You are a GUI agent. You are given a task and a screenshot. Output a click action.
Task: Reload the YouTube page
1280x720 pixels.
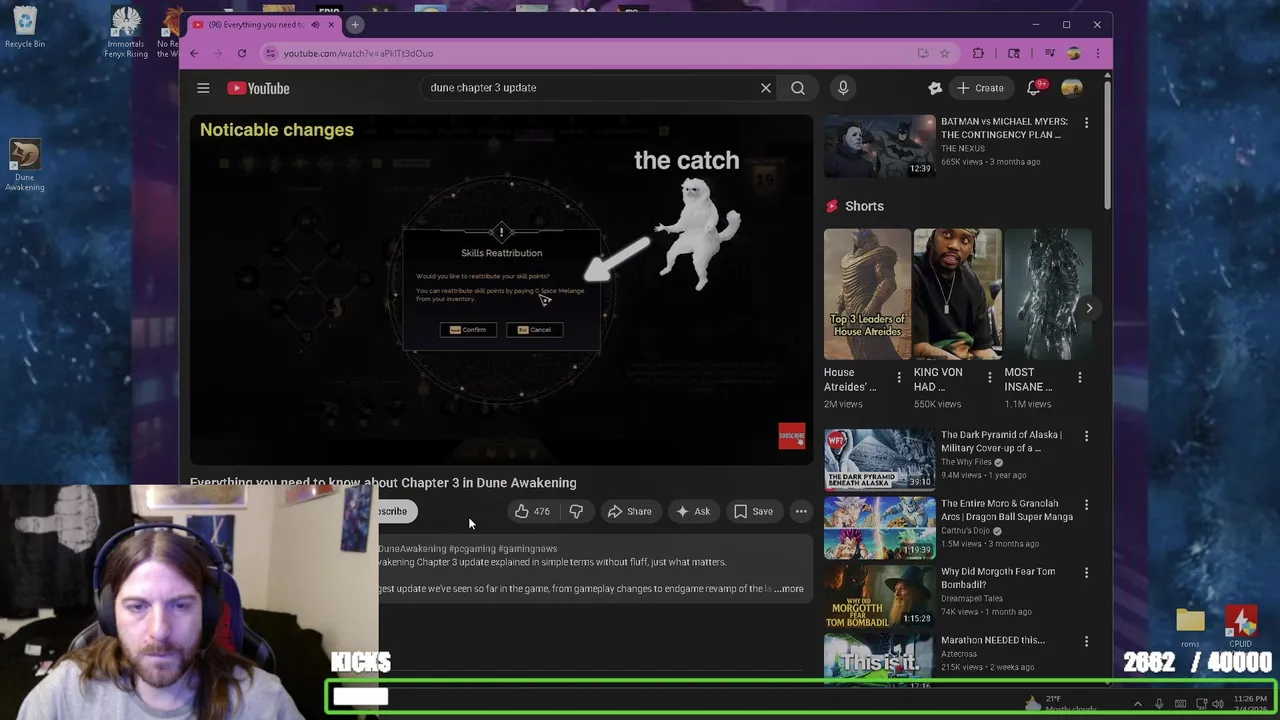[x=242, y=53]
